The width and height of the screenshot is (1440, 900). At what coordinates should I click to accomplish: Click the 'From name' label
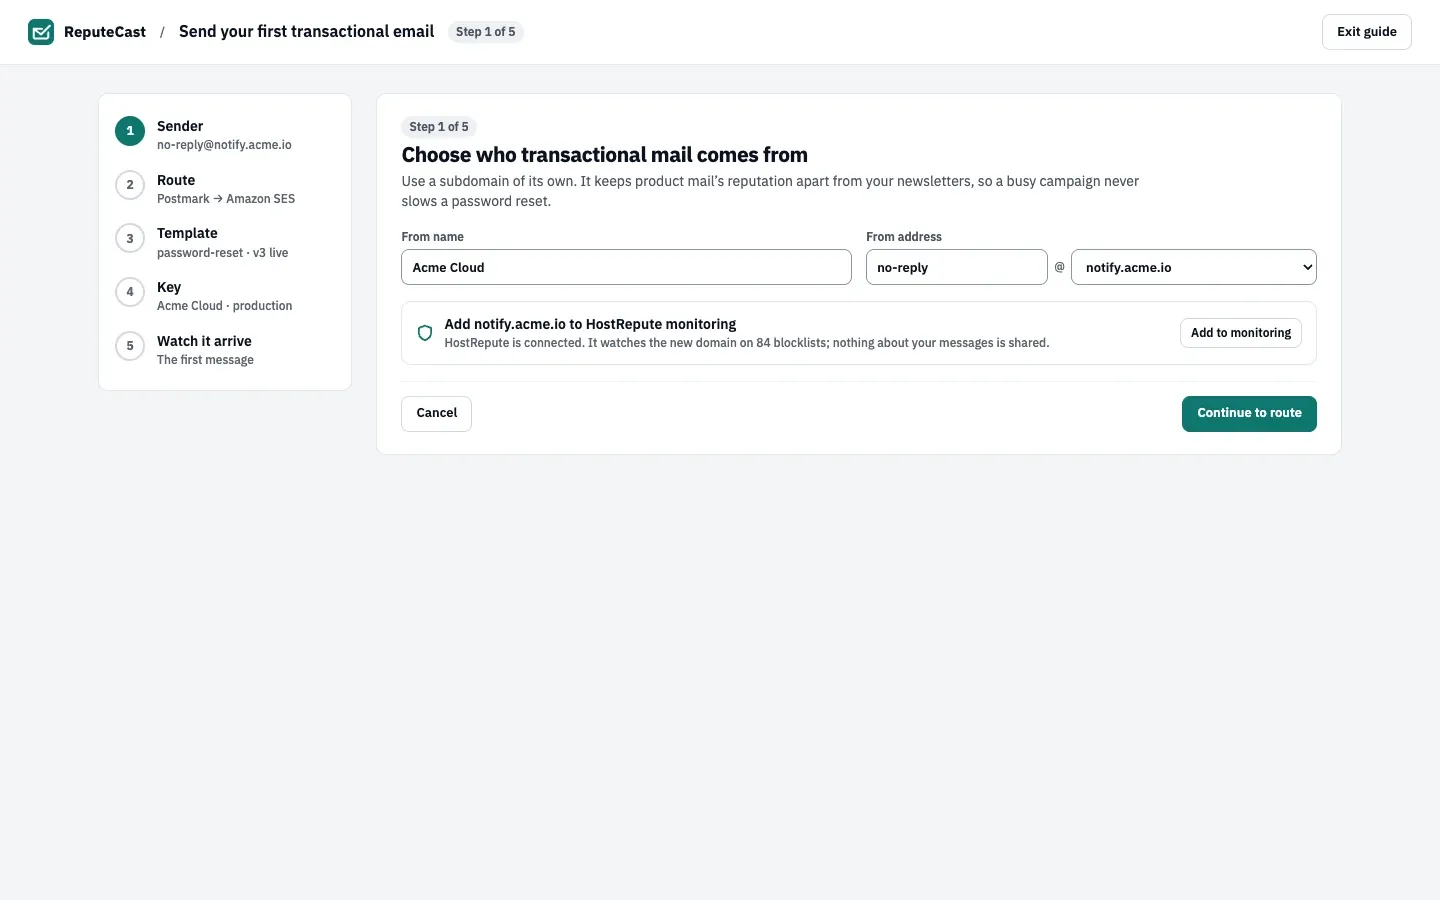pyautogui.click(x=433, y=237)
